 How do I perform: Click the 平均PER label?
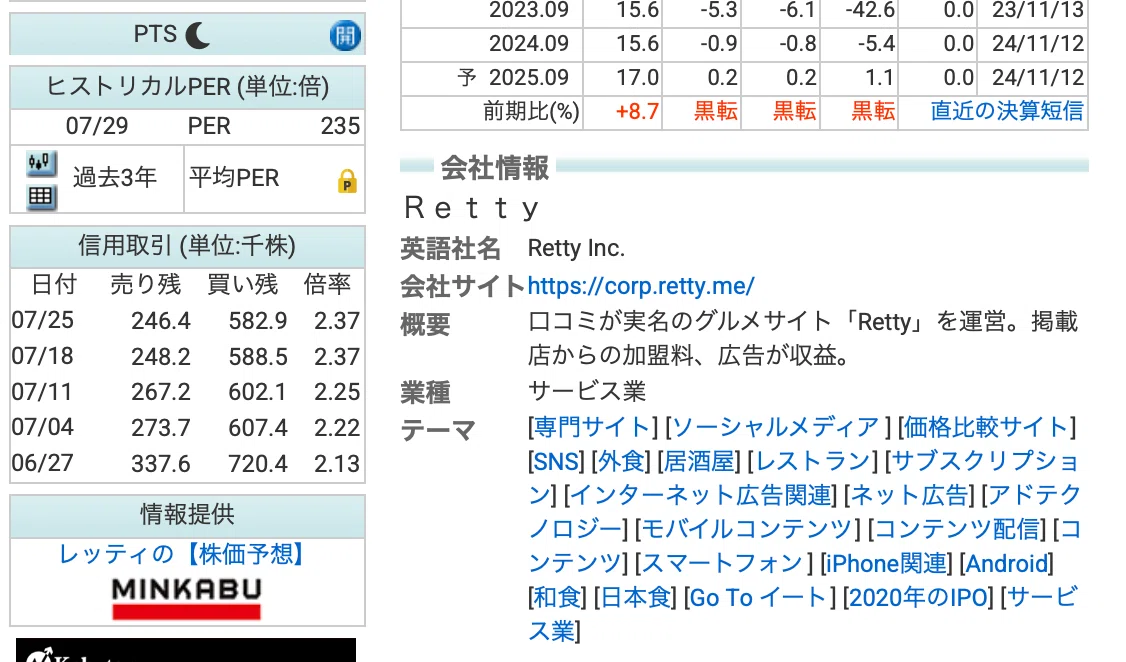[x=234, y=177]
